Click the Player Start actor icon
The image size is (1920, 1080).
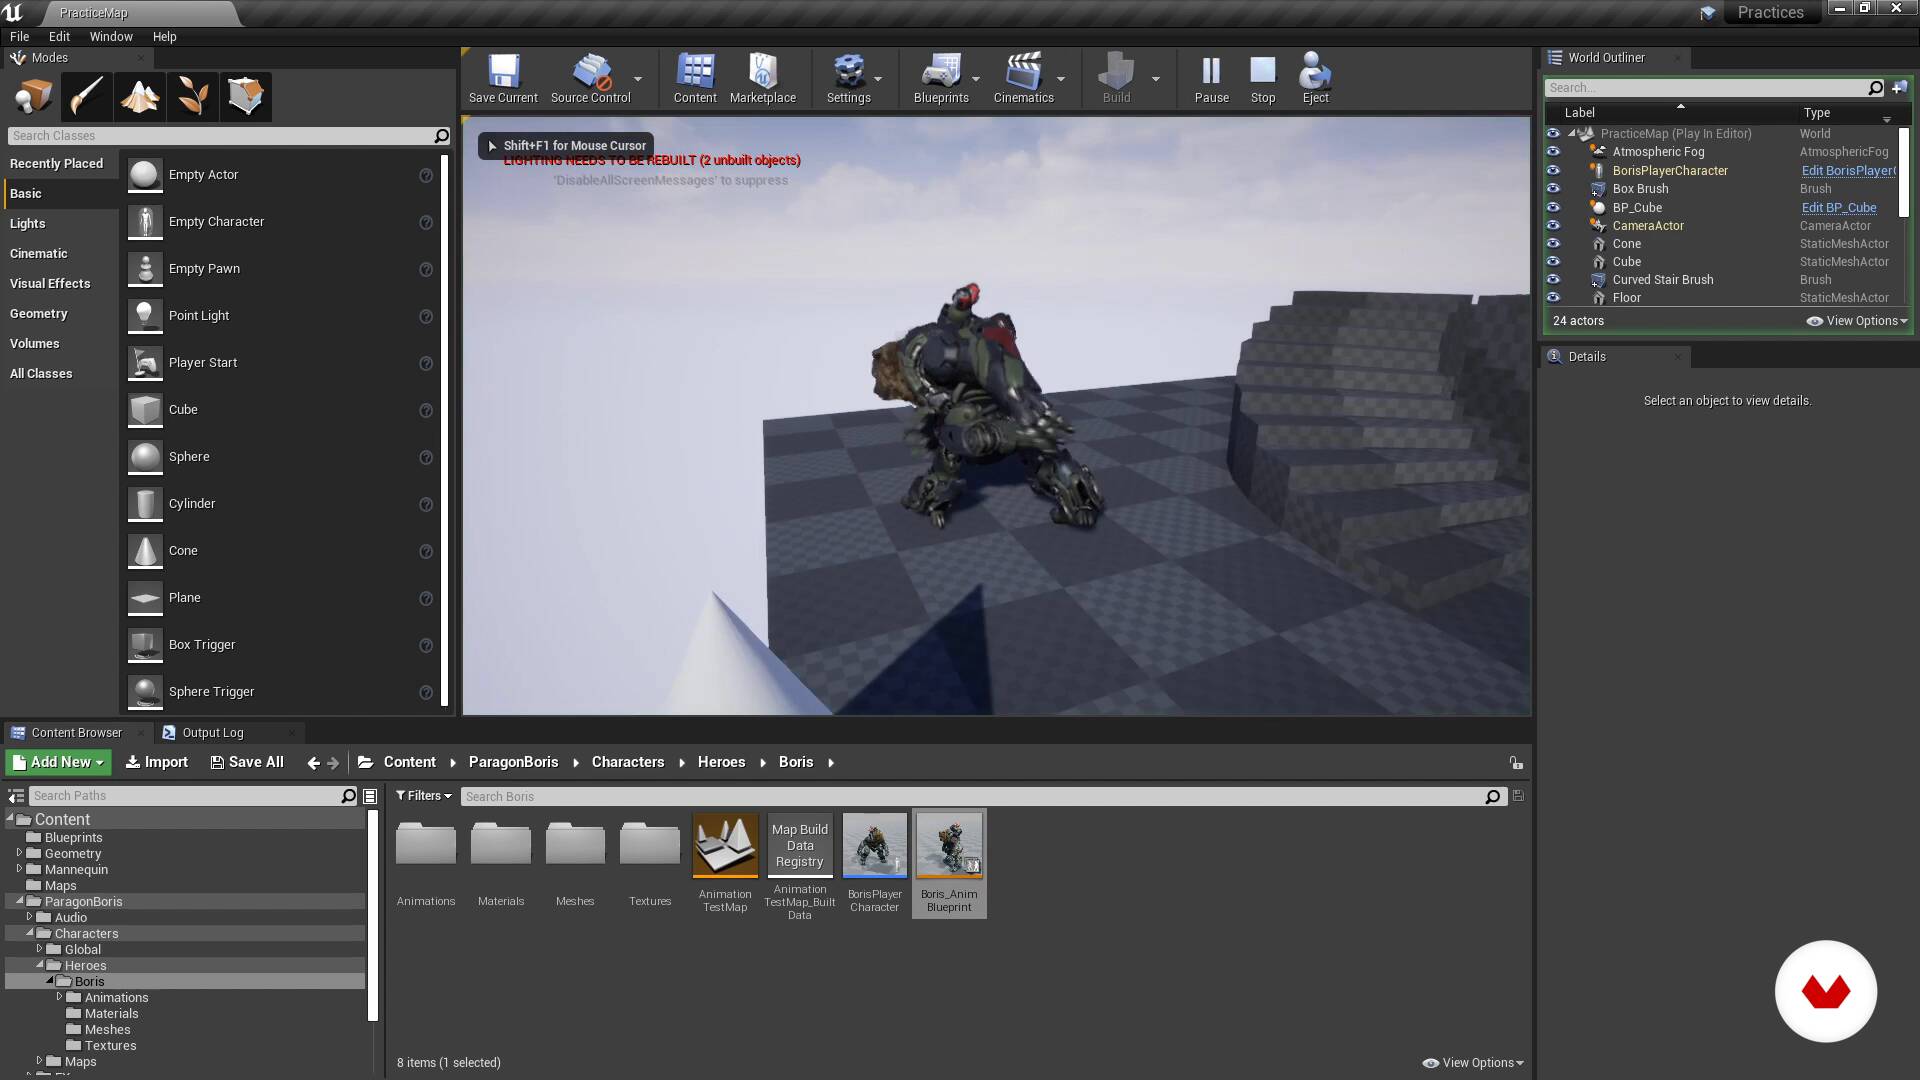click(x=145, y=363)
